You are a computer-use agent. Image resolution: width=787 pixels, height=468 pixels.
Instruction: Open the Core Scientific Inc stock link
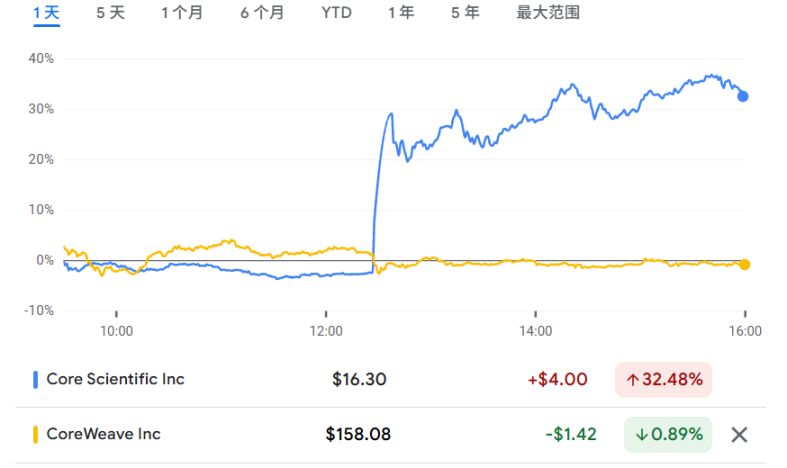(x=117, y=379)
